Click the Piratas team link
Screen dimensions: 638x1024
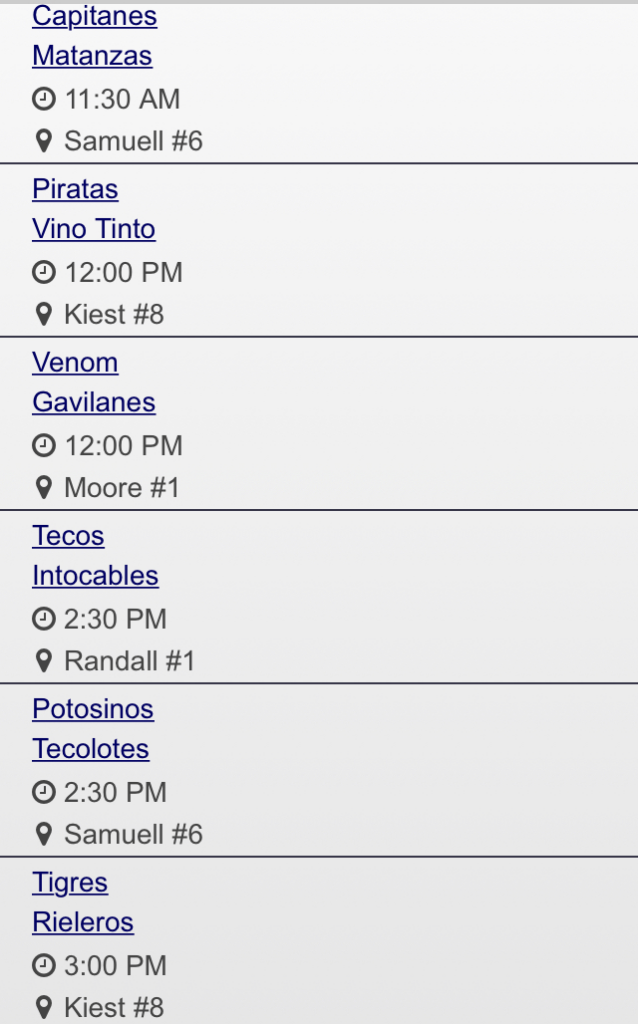point(75,189)
